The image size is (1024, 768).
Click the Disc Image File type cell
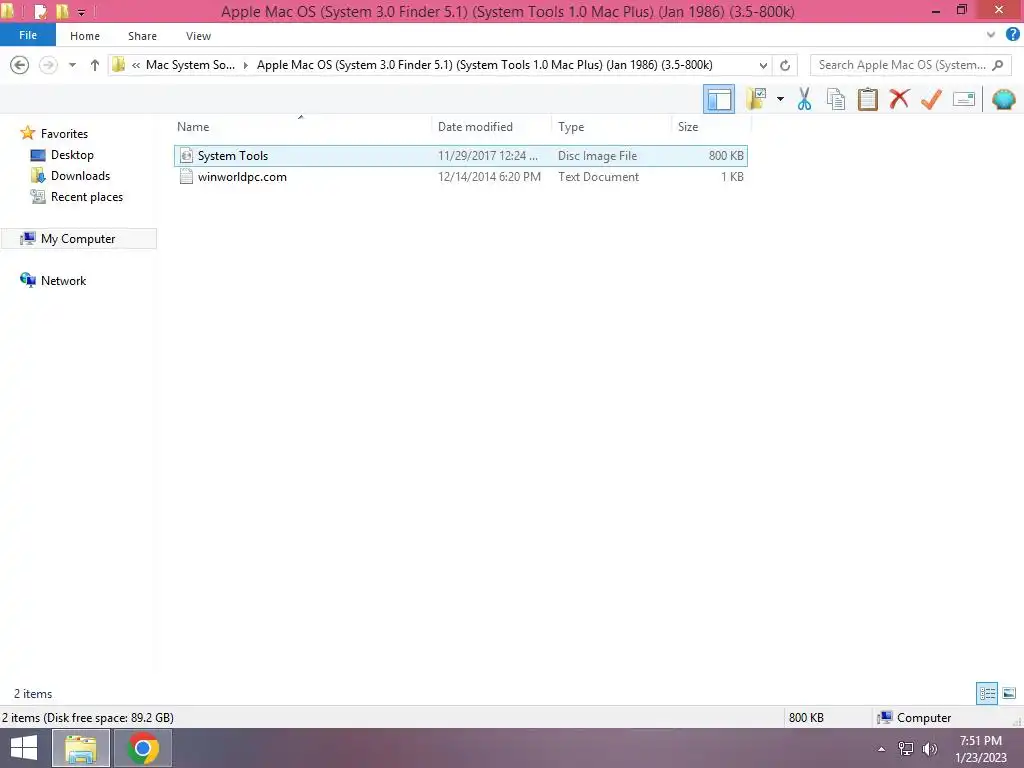[597, 155]
